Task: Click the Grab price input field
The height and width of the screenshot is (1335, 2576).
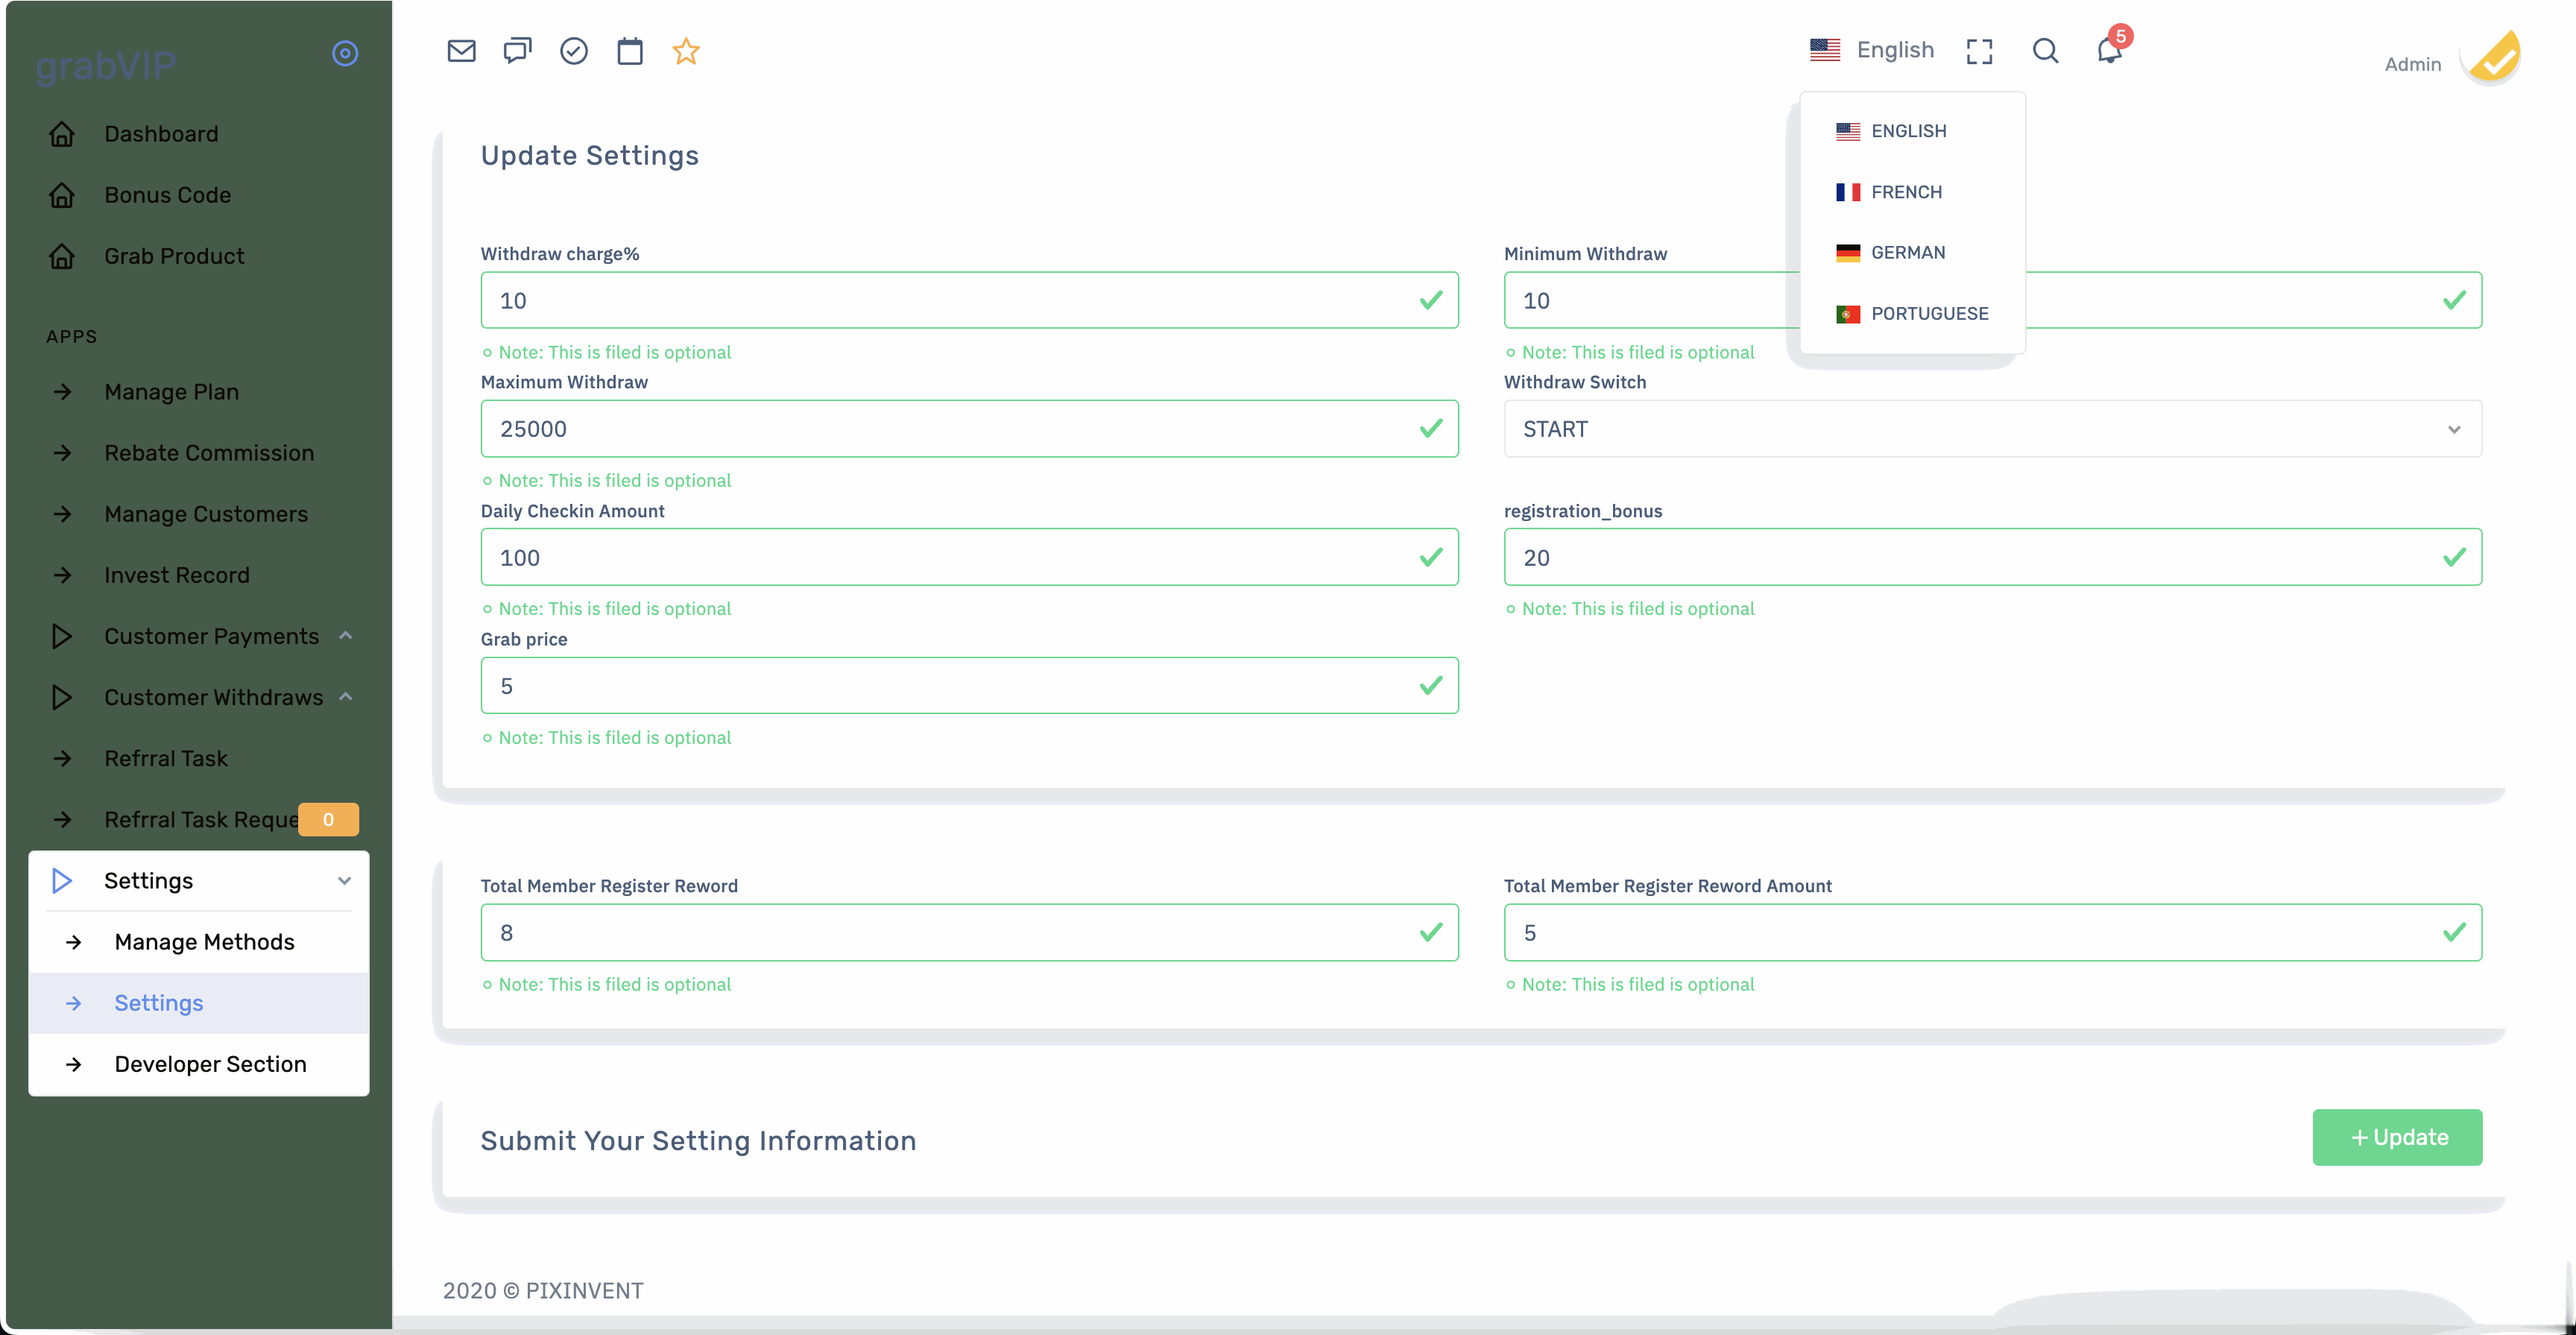Action: [950, 686]
